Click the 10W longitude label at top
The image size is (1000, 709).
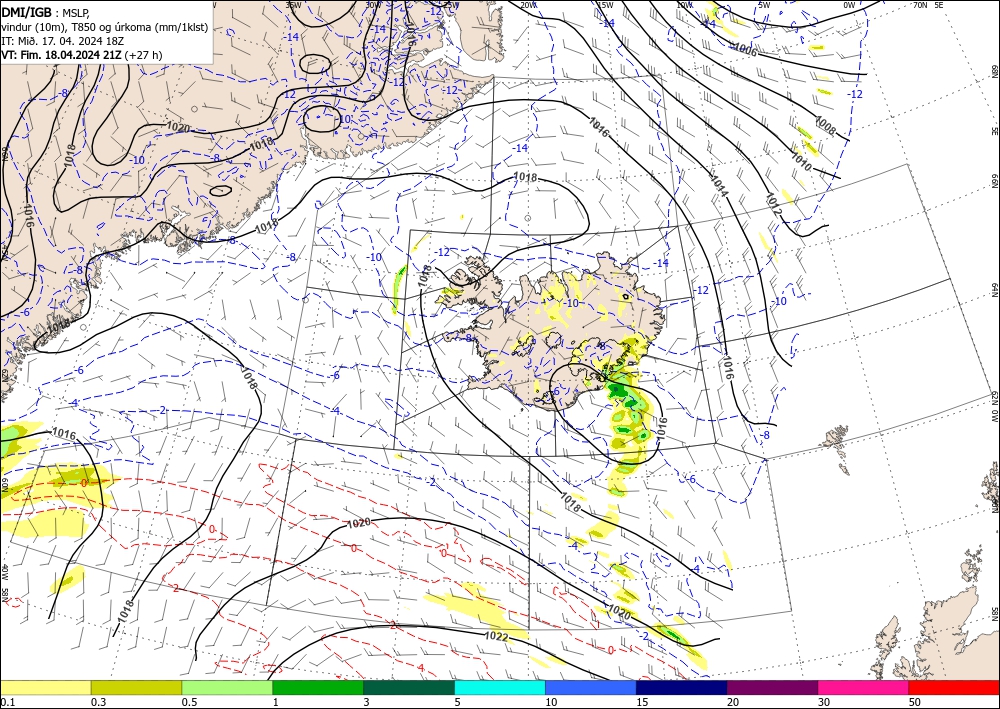(x=684, y=5)
